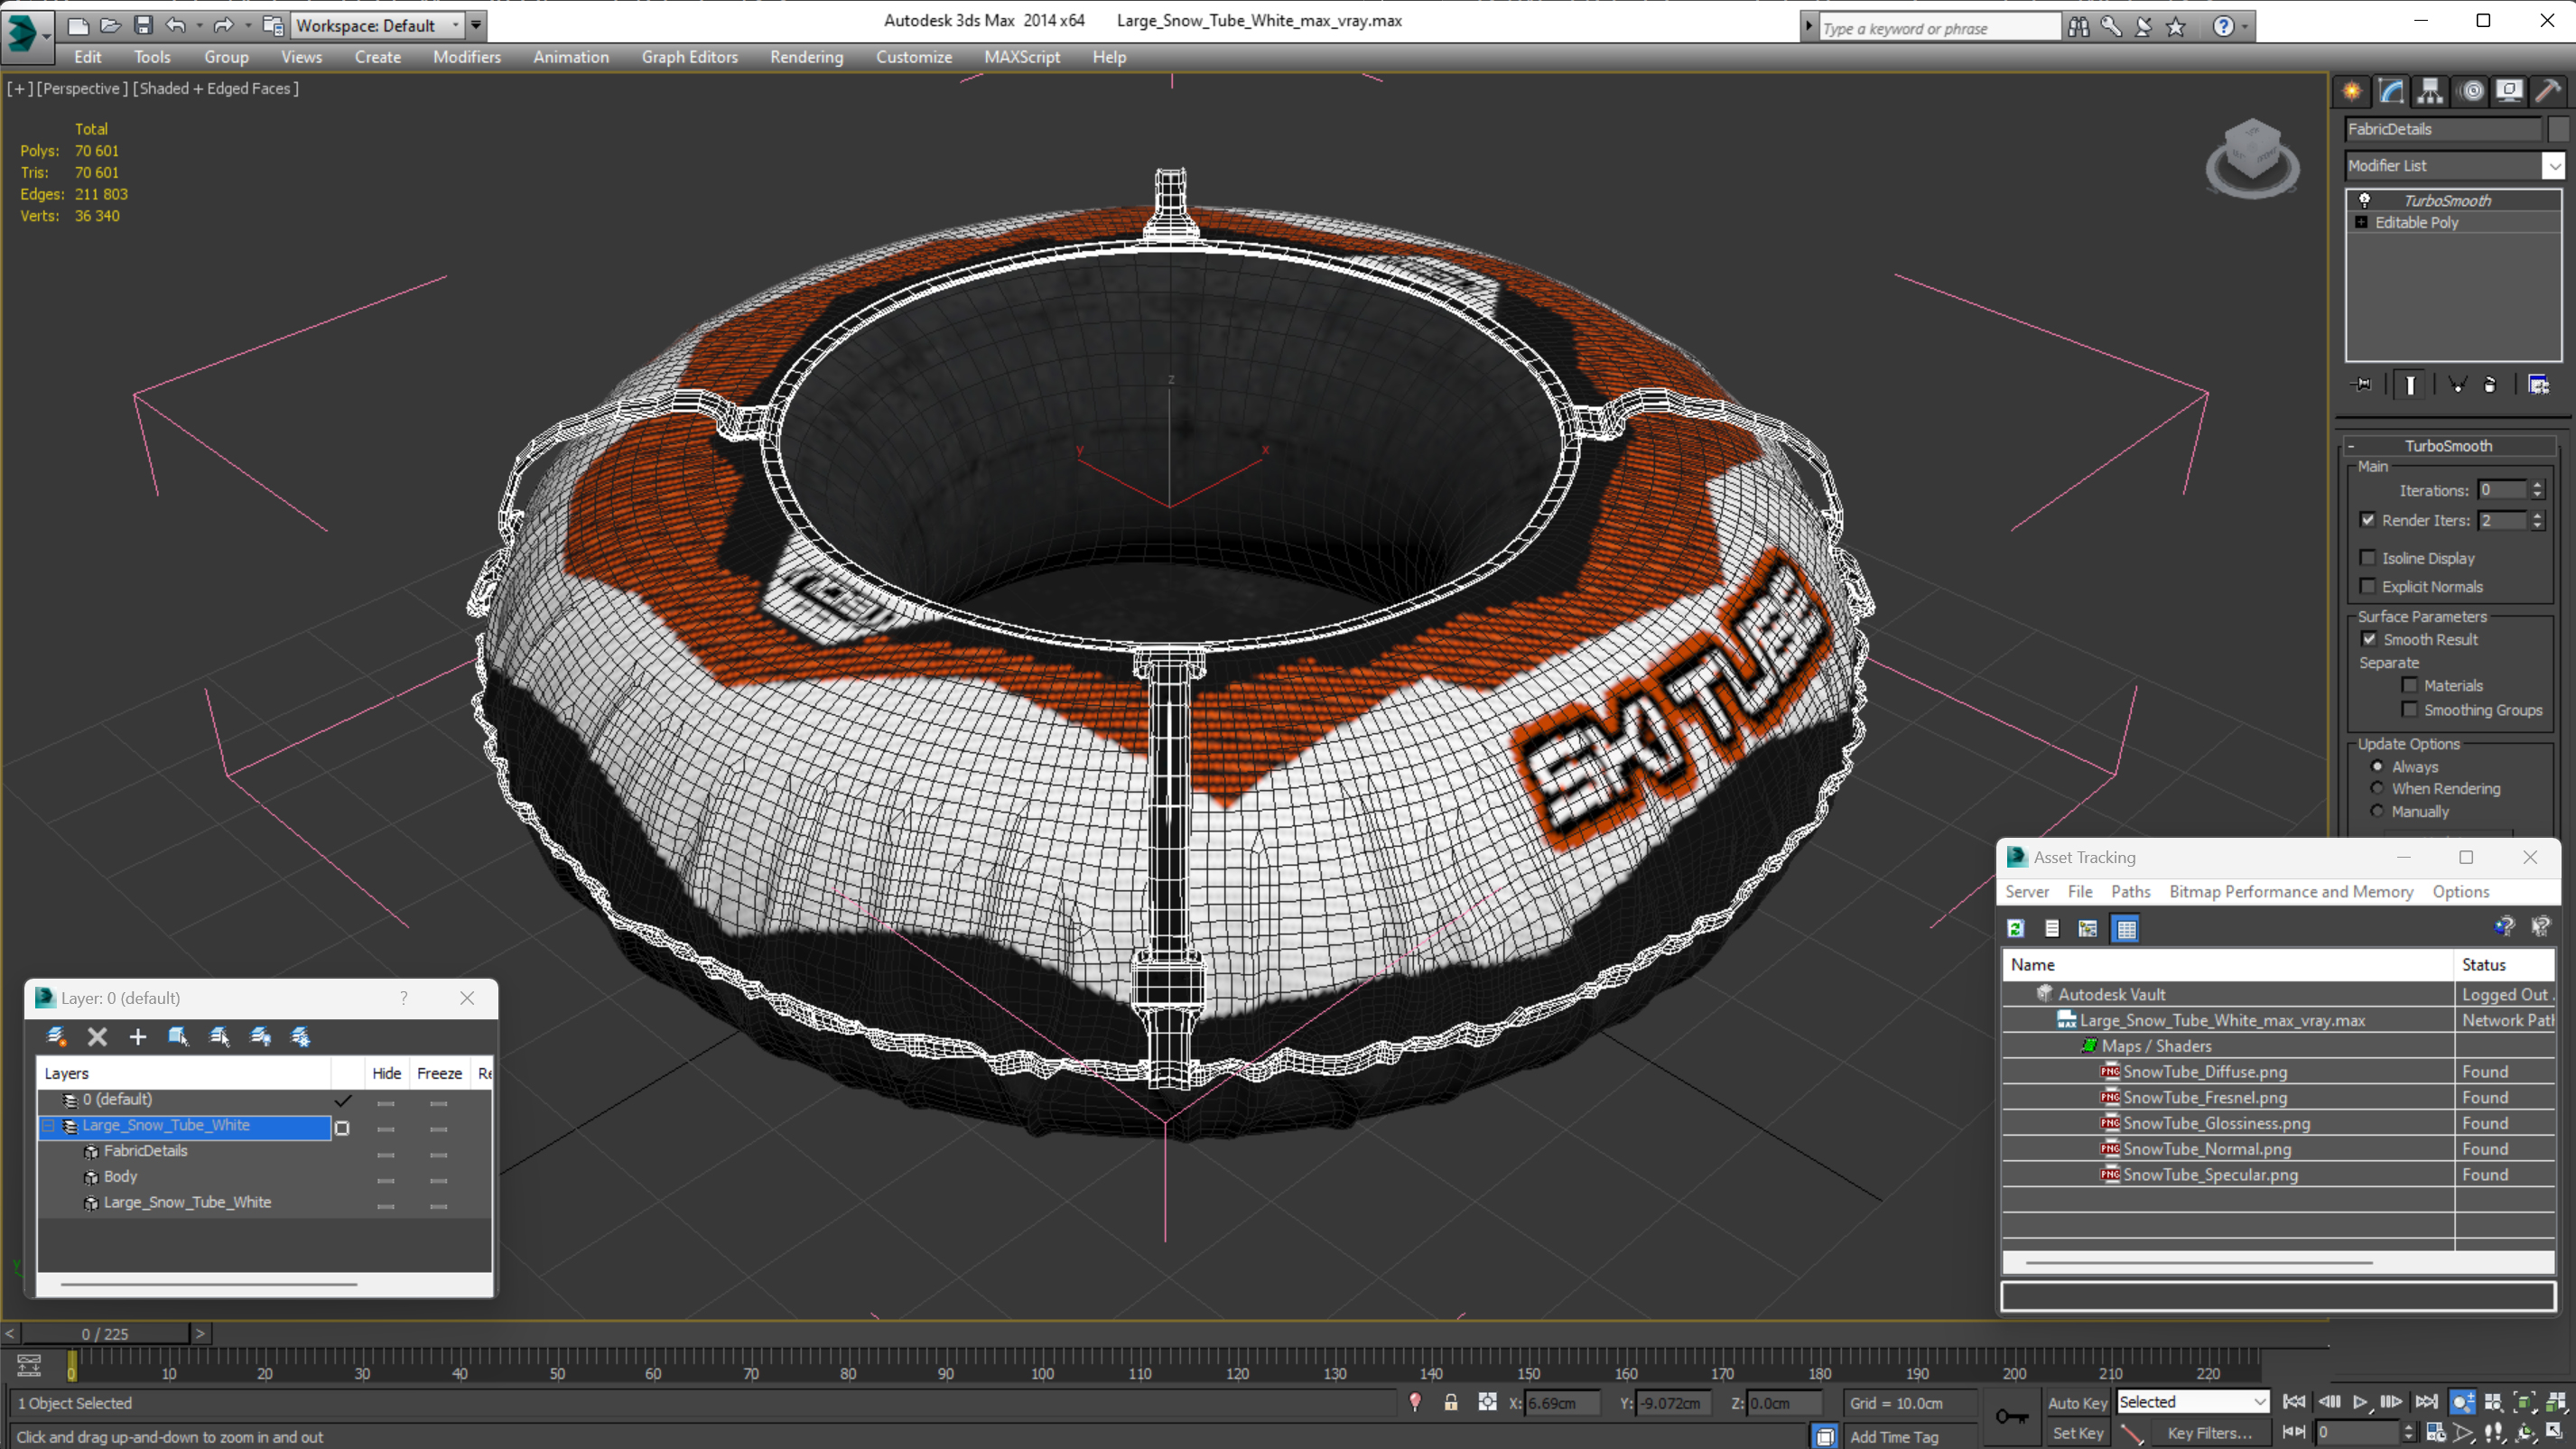The height and width of the screenshot is (1449, 2576).
Task: Select When Rendering update option
Action: click(x=2377, y=788)
